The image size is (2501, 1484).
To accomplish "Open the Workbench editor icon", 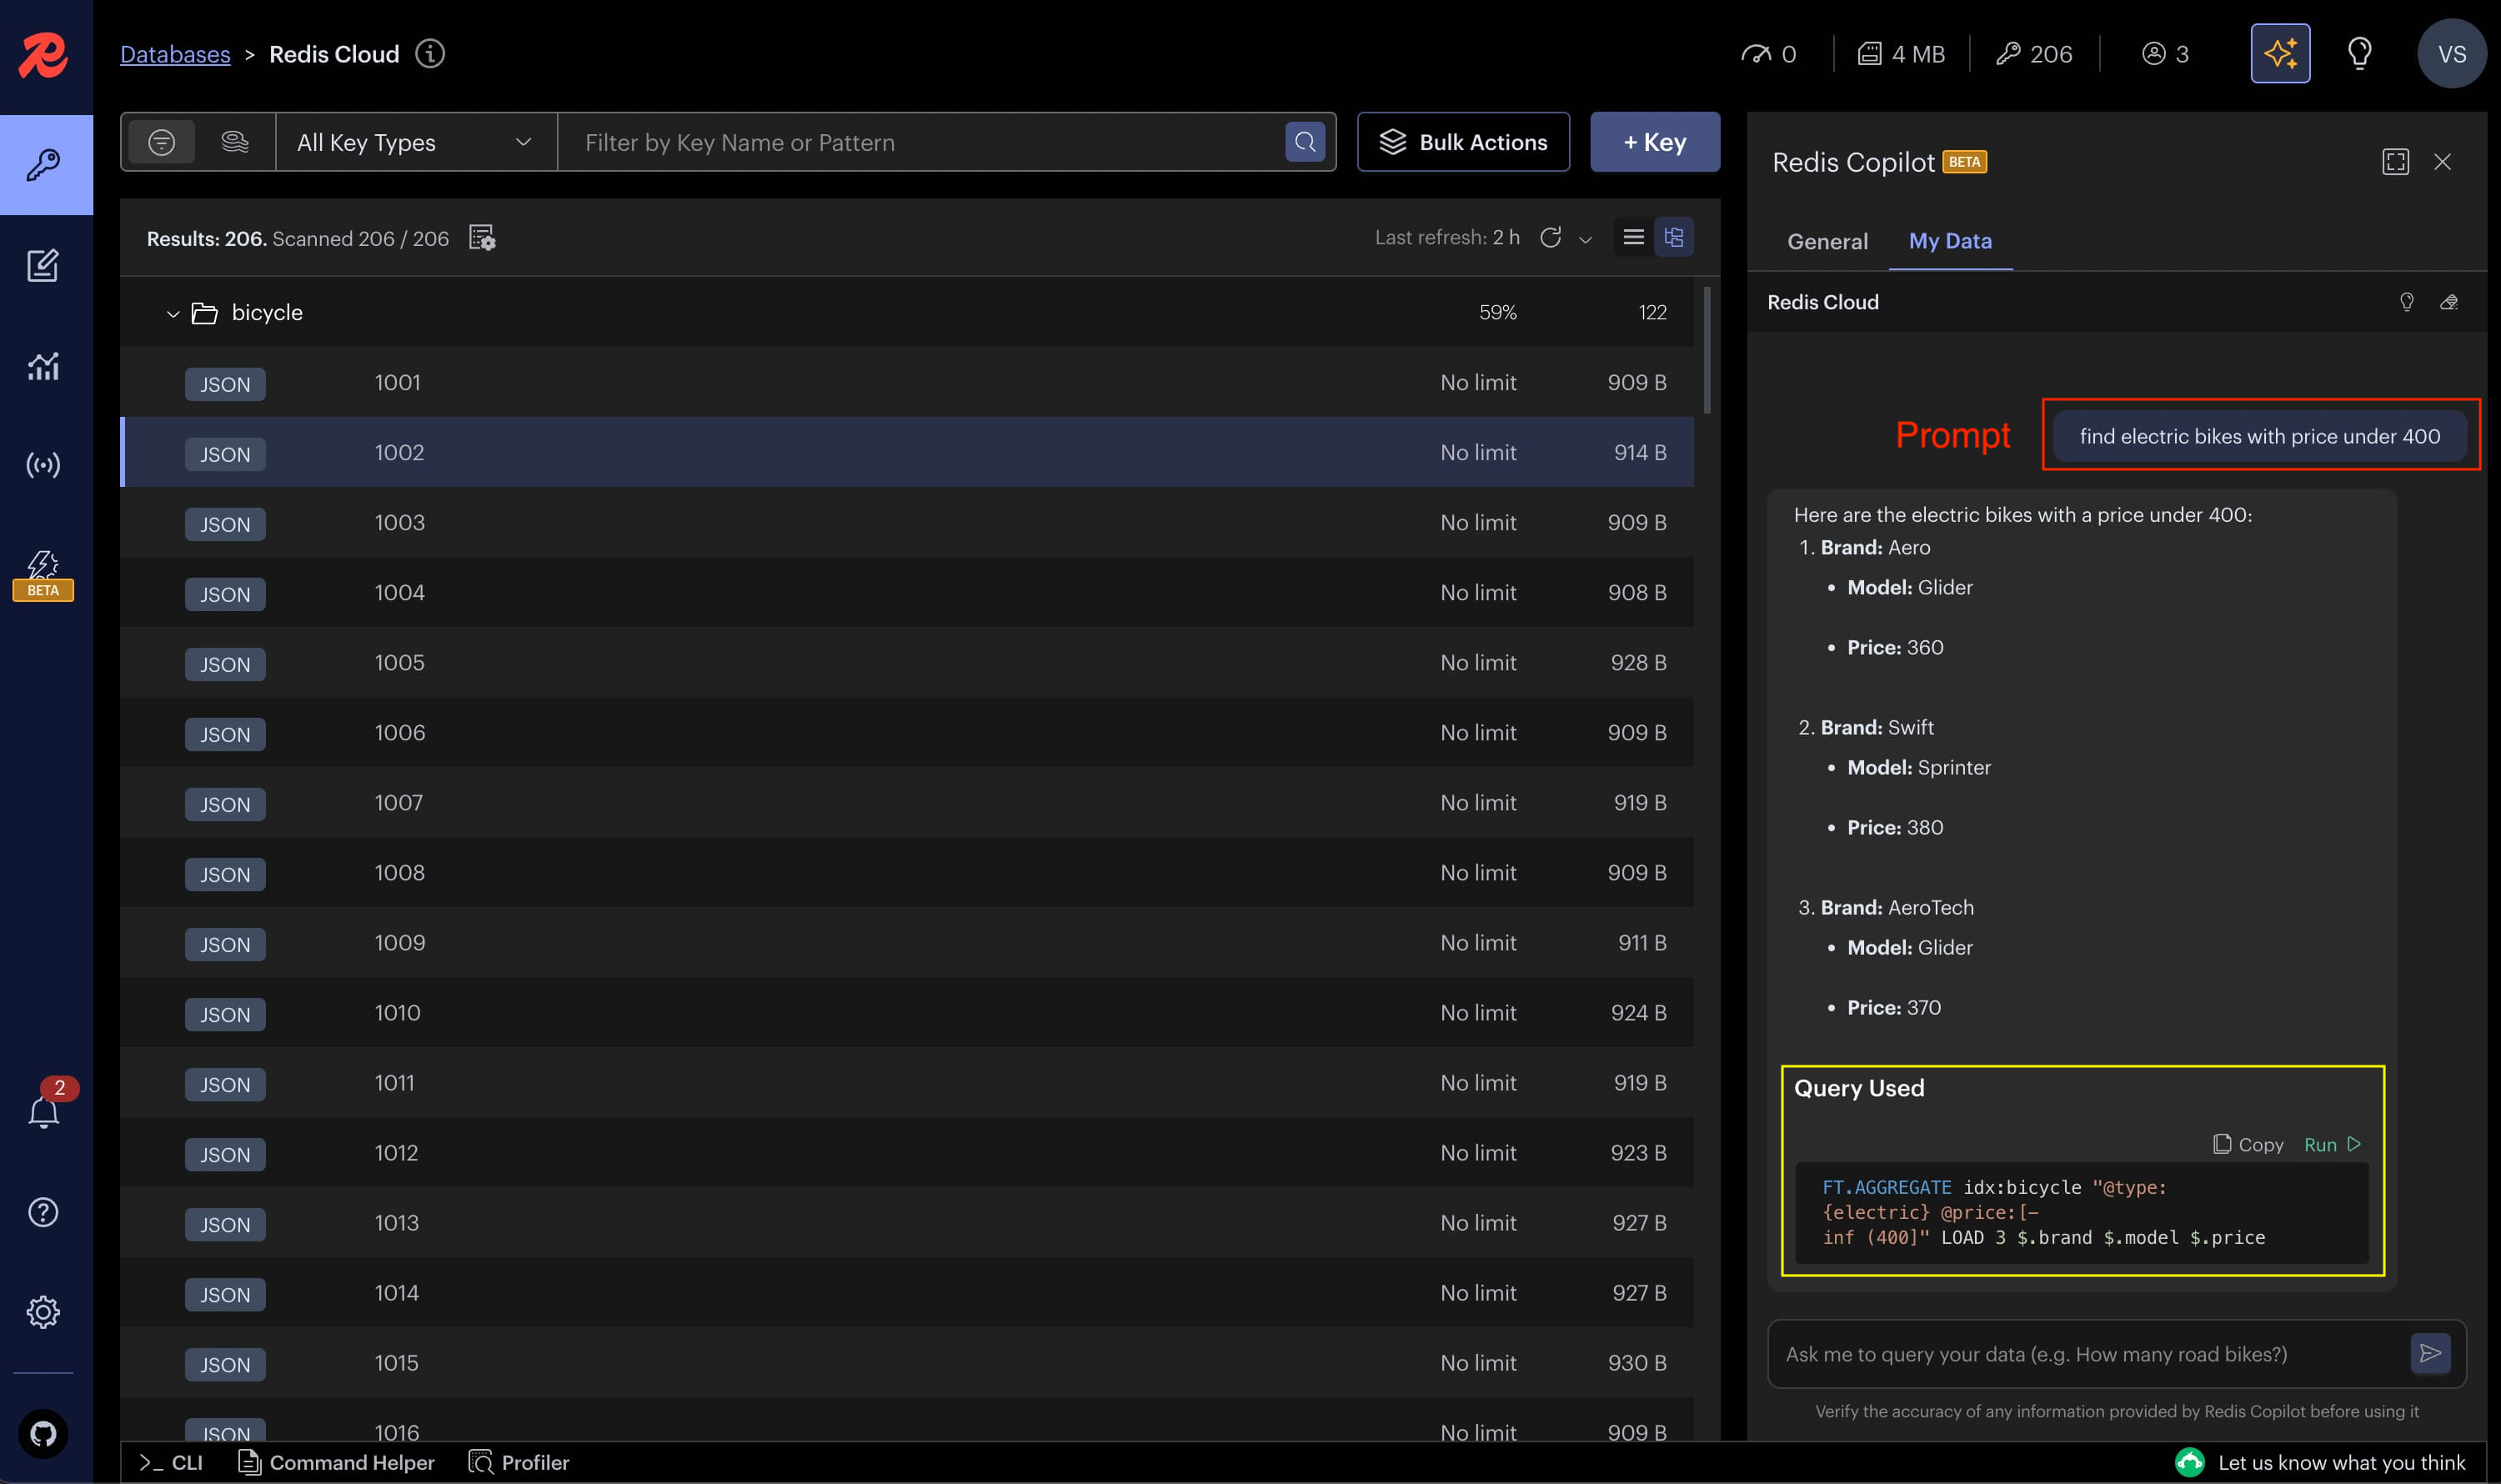I will tap(43, 265).
